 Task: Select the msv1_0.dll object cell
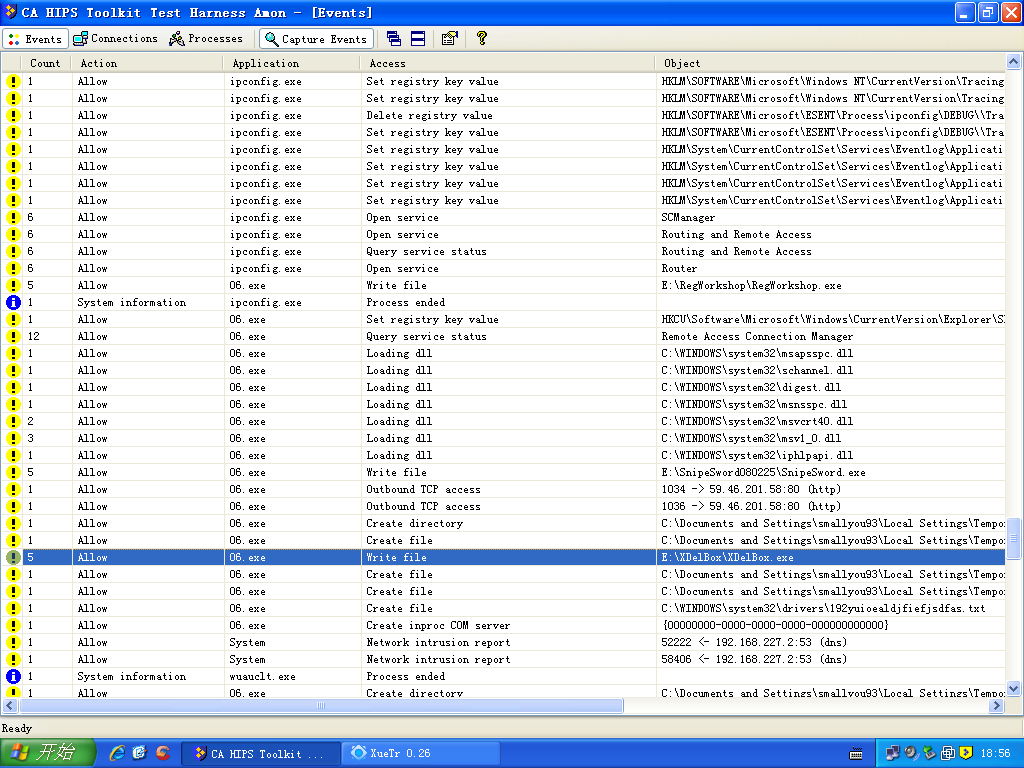coord(751,438)
